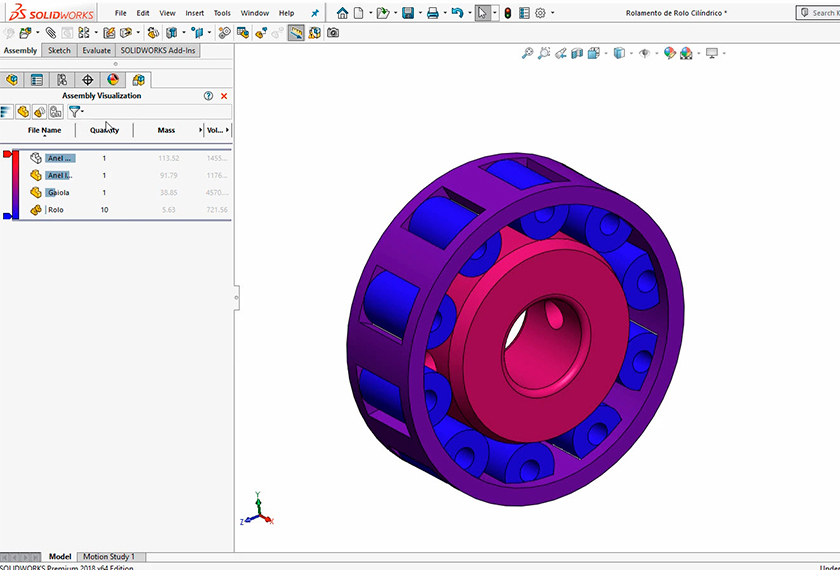Image resolution: width=840 pixels, height=570 pixels.
Task: Open the Undo dropdown arrow
Action: point(470,13)
